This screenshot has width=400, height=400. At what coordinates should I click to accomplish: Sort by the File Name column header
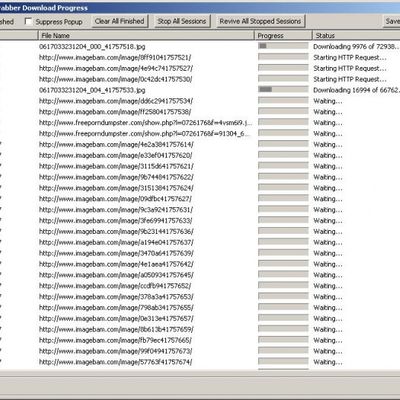click(x=146, y=35)
